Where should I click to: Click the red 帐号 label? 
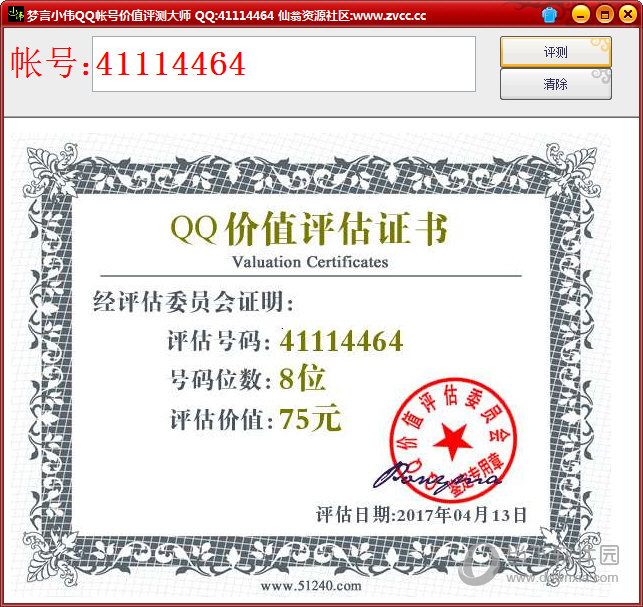tap(50, 63)
